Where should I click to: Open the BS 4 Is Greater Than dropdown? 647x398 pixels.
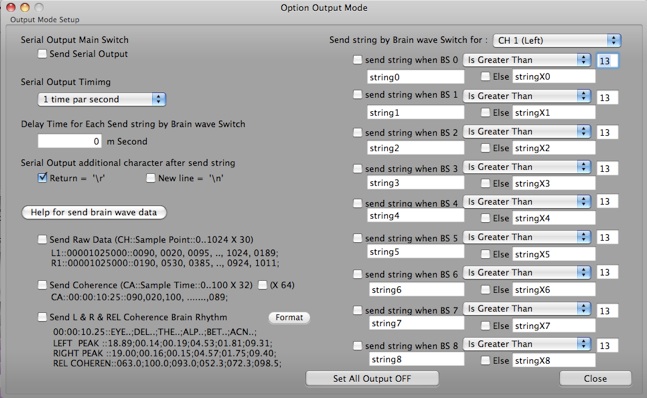coord(527,202)
